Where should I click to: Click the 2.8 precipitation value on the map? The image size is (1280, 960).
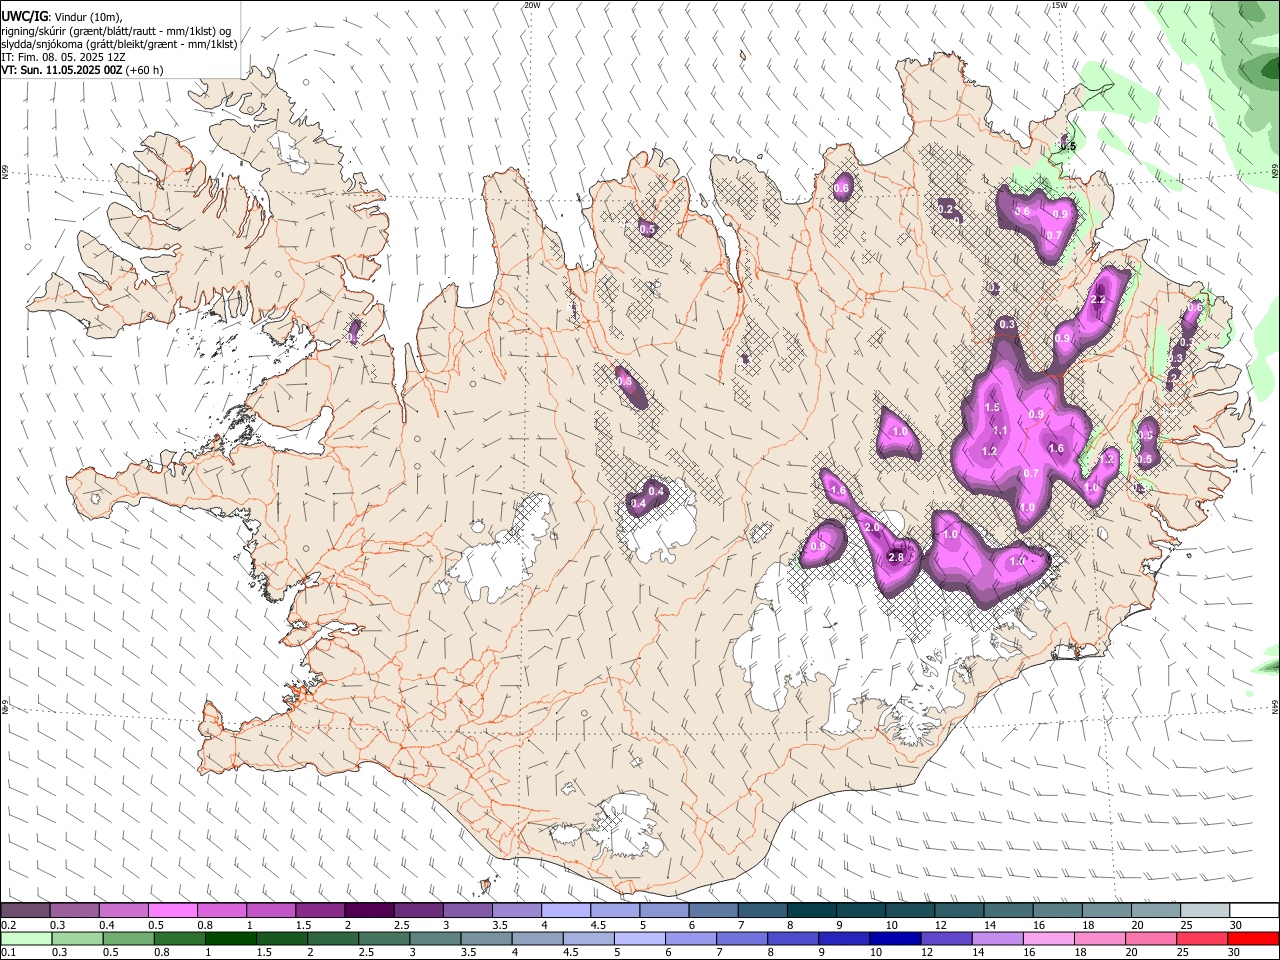[896, 557]
